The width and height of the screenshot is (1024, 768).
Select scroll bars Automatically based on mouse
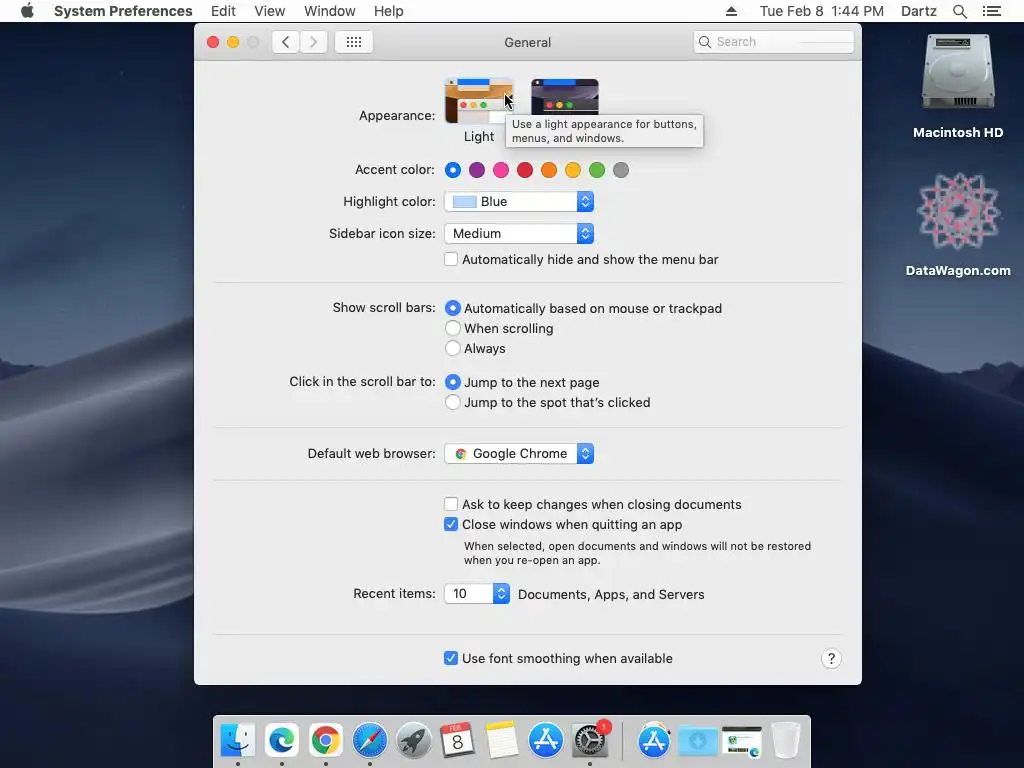click(453, 308)
